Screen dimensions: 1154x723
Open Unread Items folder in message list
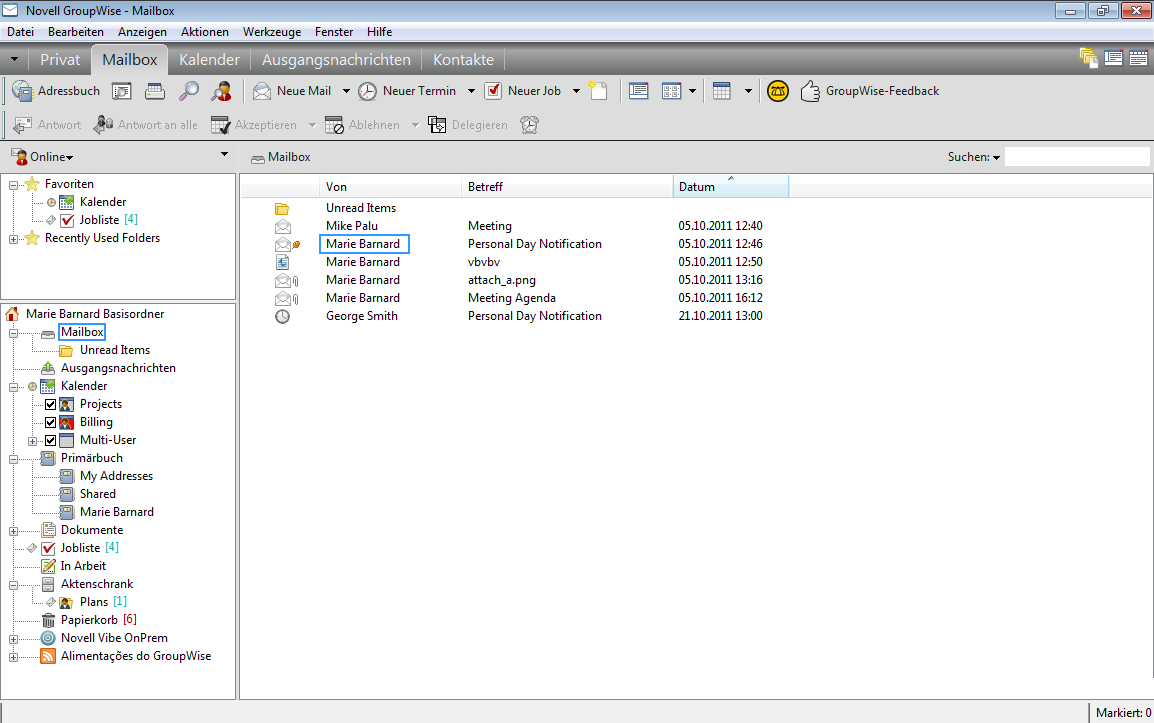pos(361,208)
